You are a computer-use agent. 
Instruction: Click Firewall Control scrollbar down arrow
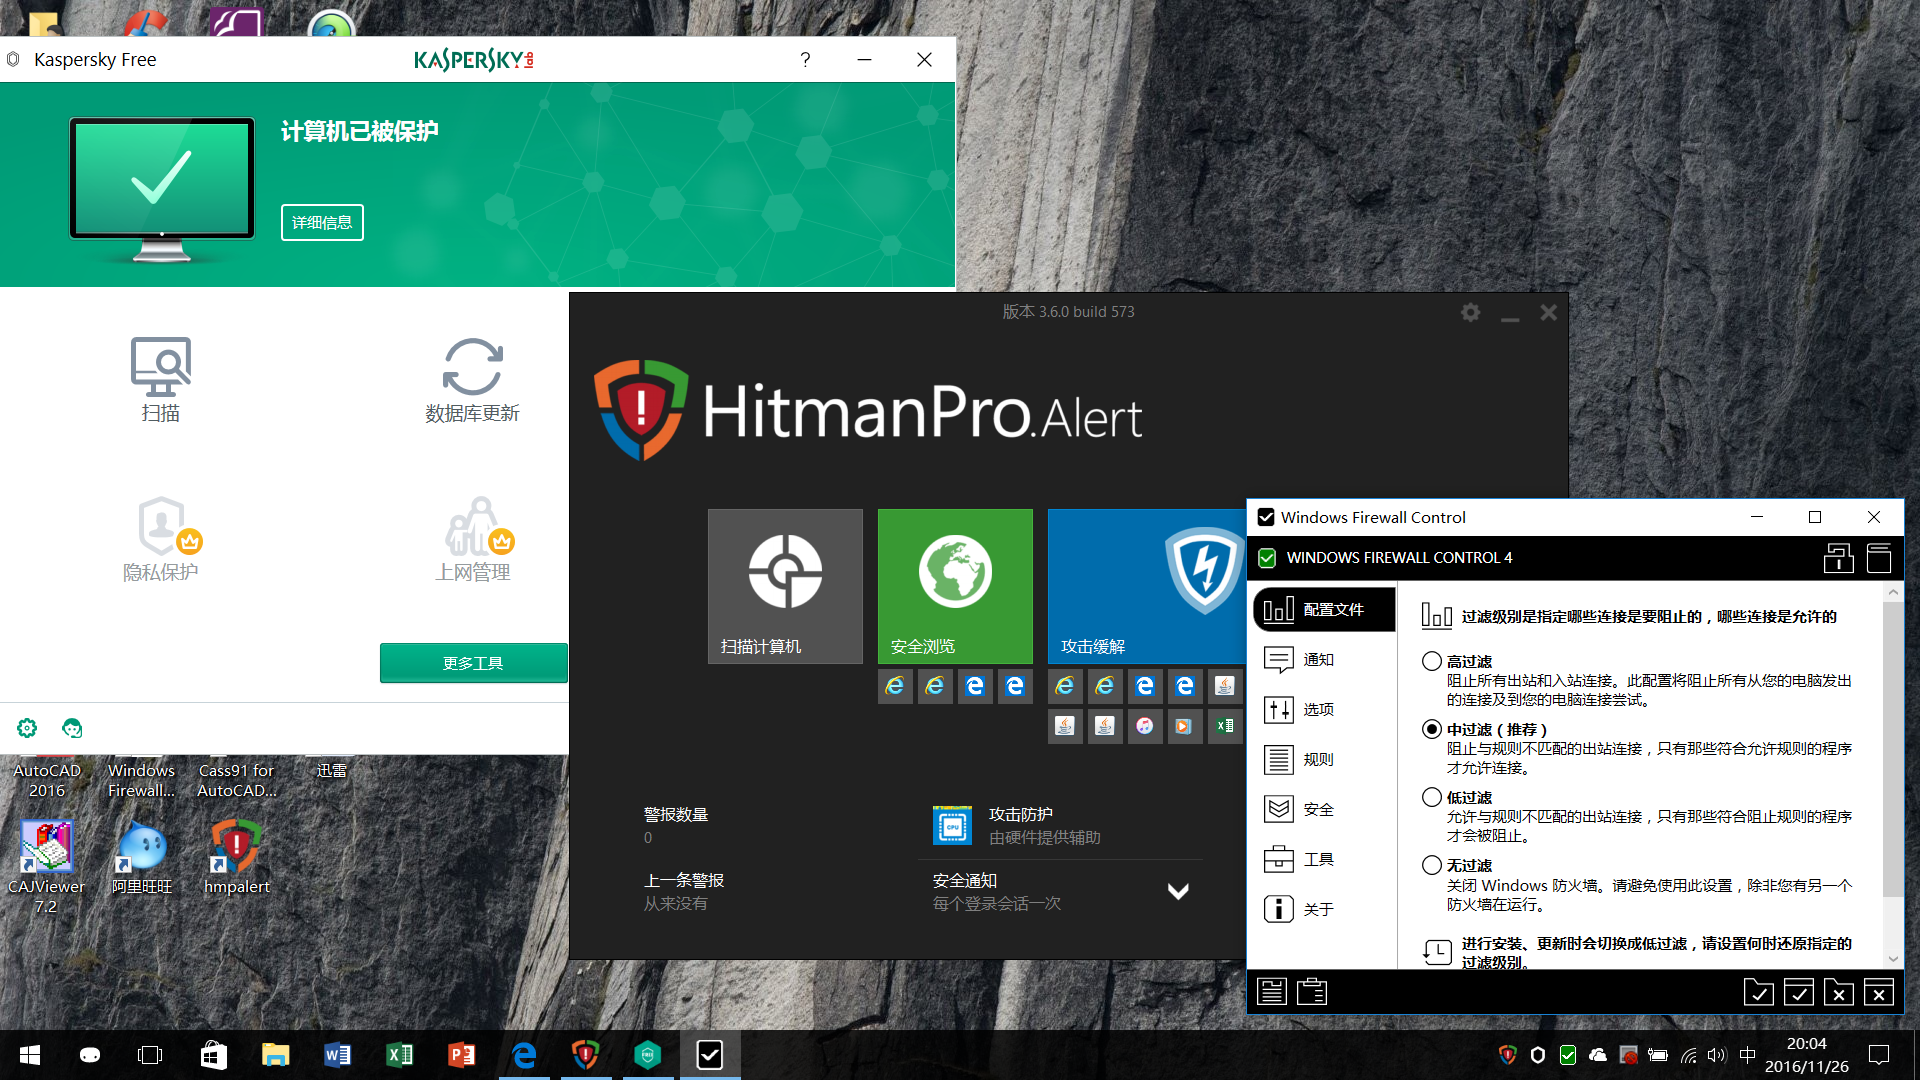point(1892,959)
